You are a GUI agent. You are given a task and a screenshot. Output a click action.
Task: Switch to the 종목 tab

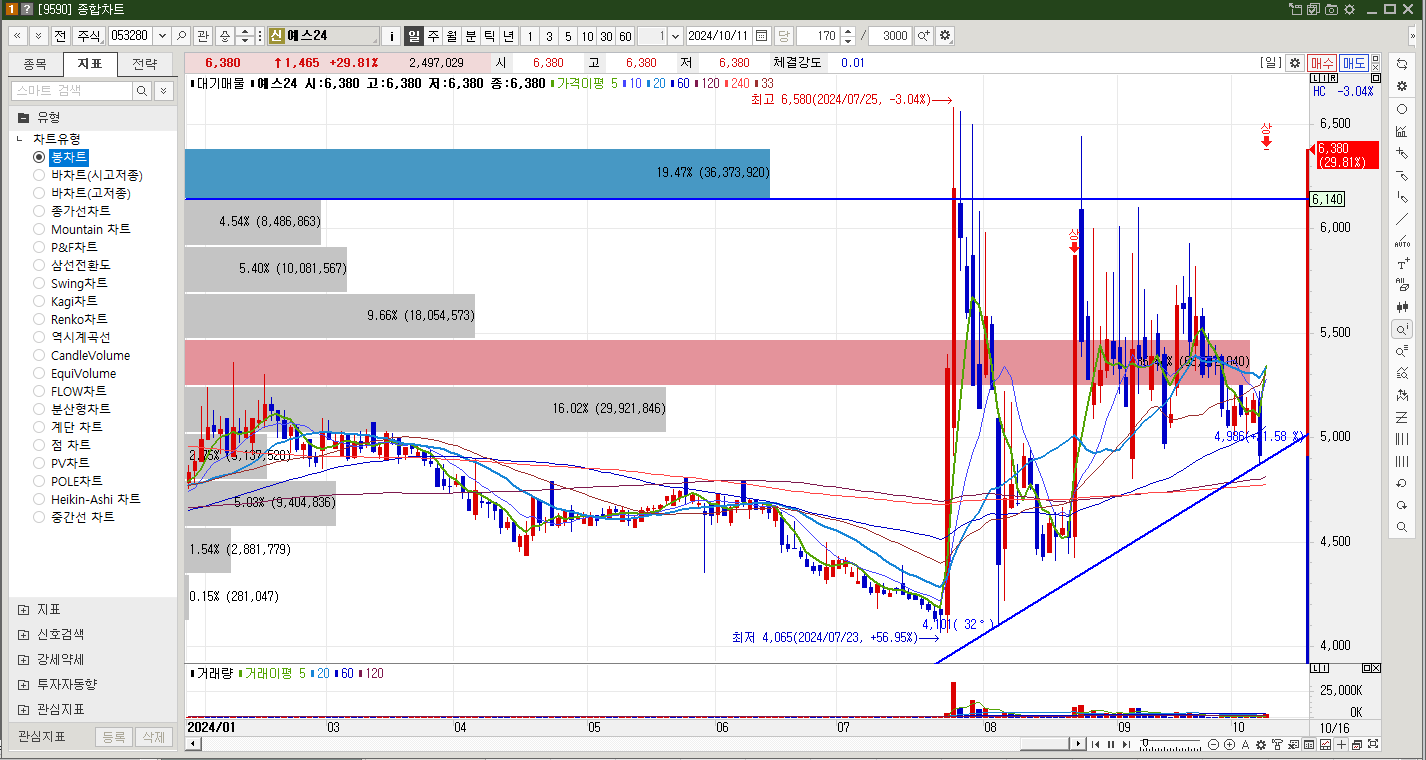35,65
